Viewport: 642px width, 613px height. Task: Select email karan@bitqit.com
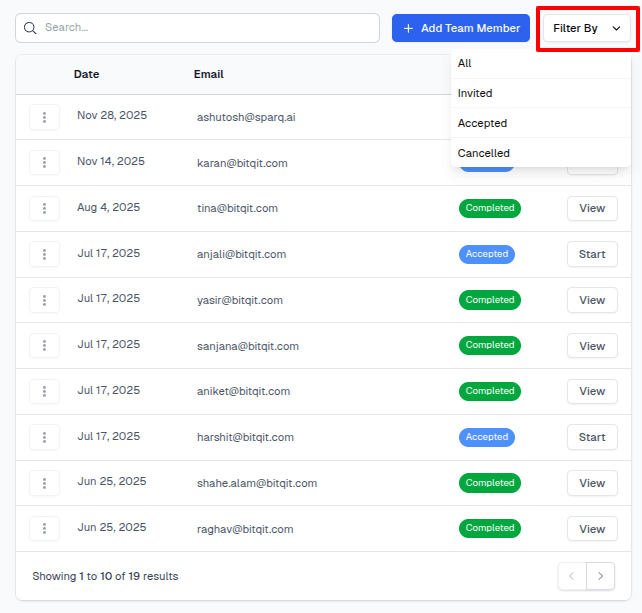242,163
